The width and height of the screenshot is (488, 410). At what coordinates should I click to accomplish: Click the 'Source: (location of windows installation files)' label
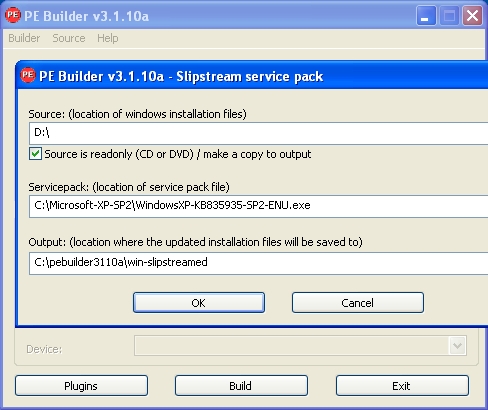pyautogui.click(x=137, y=114)
